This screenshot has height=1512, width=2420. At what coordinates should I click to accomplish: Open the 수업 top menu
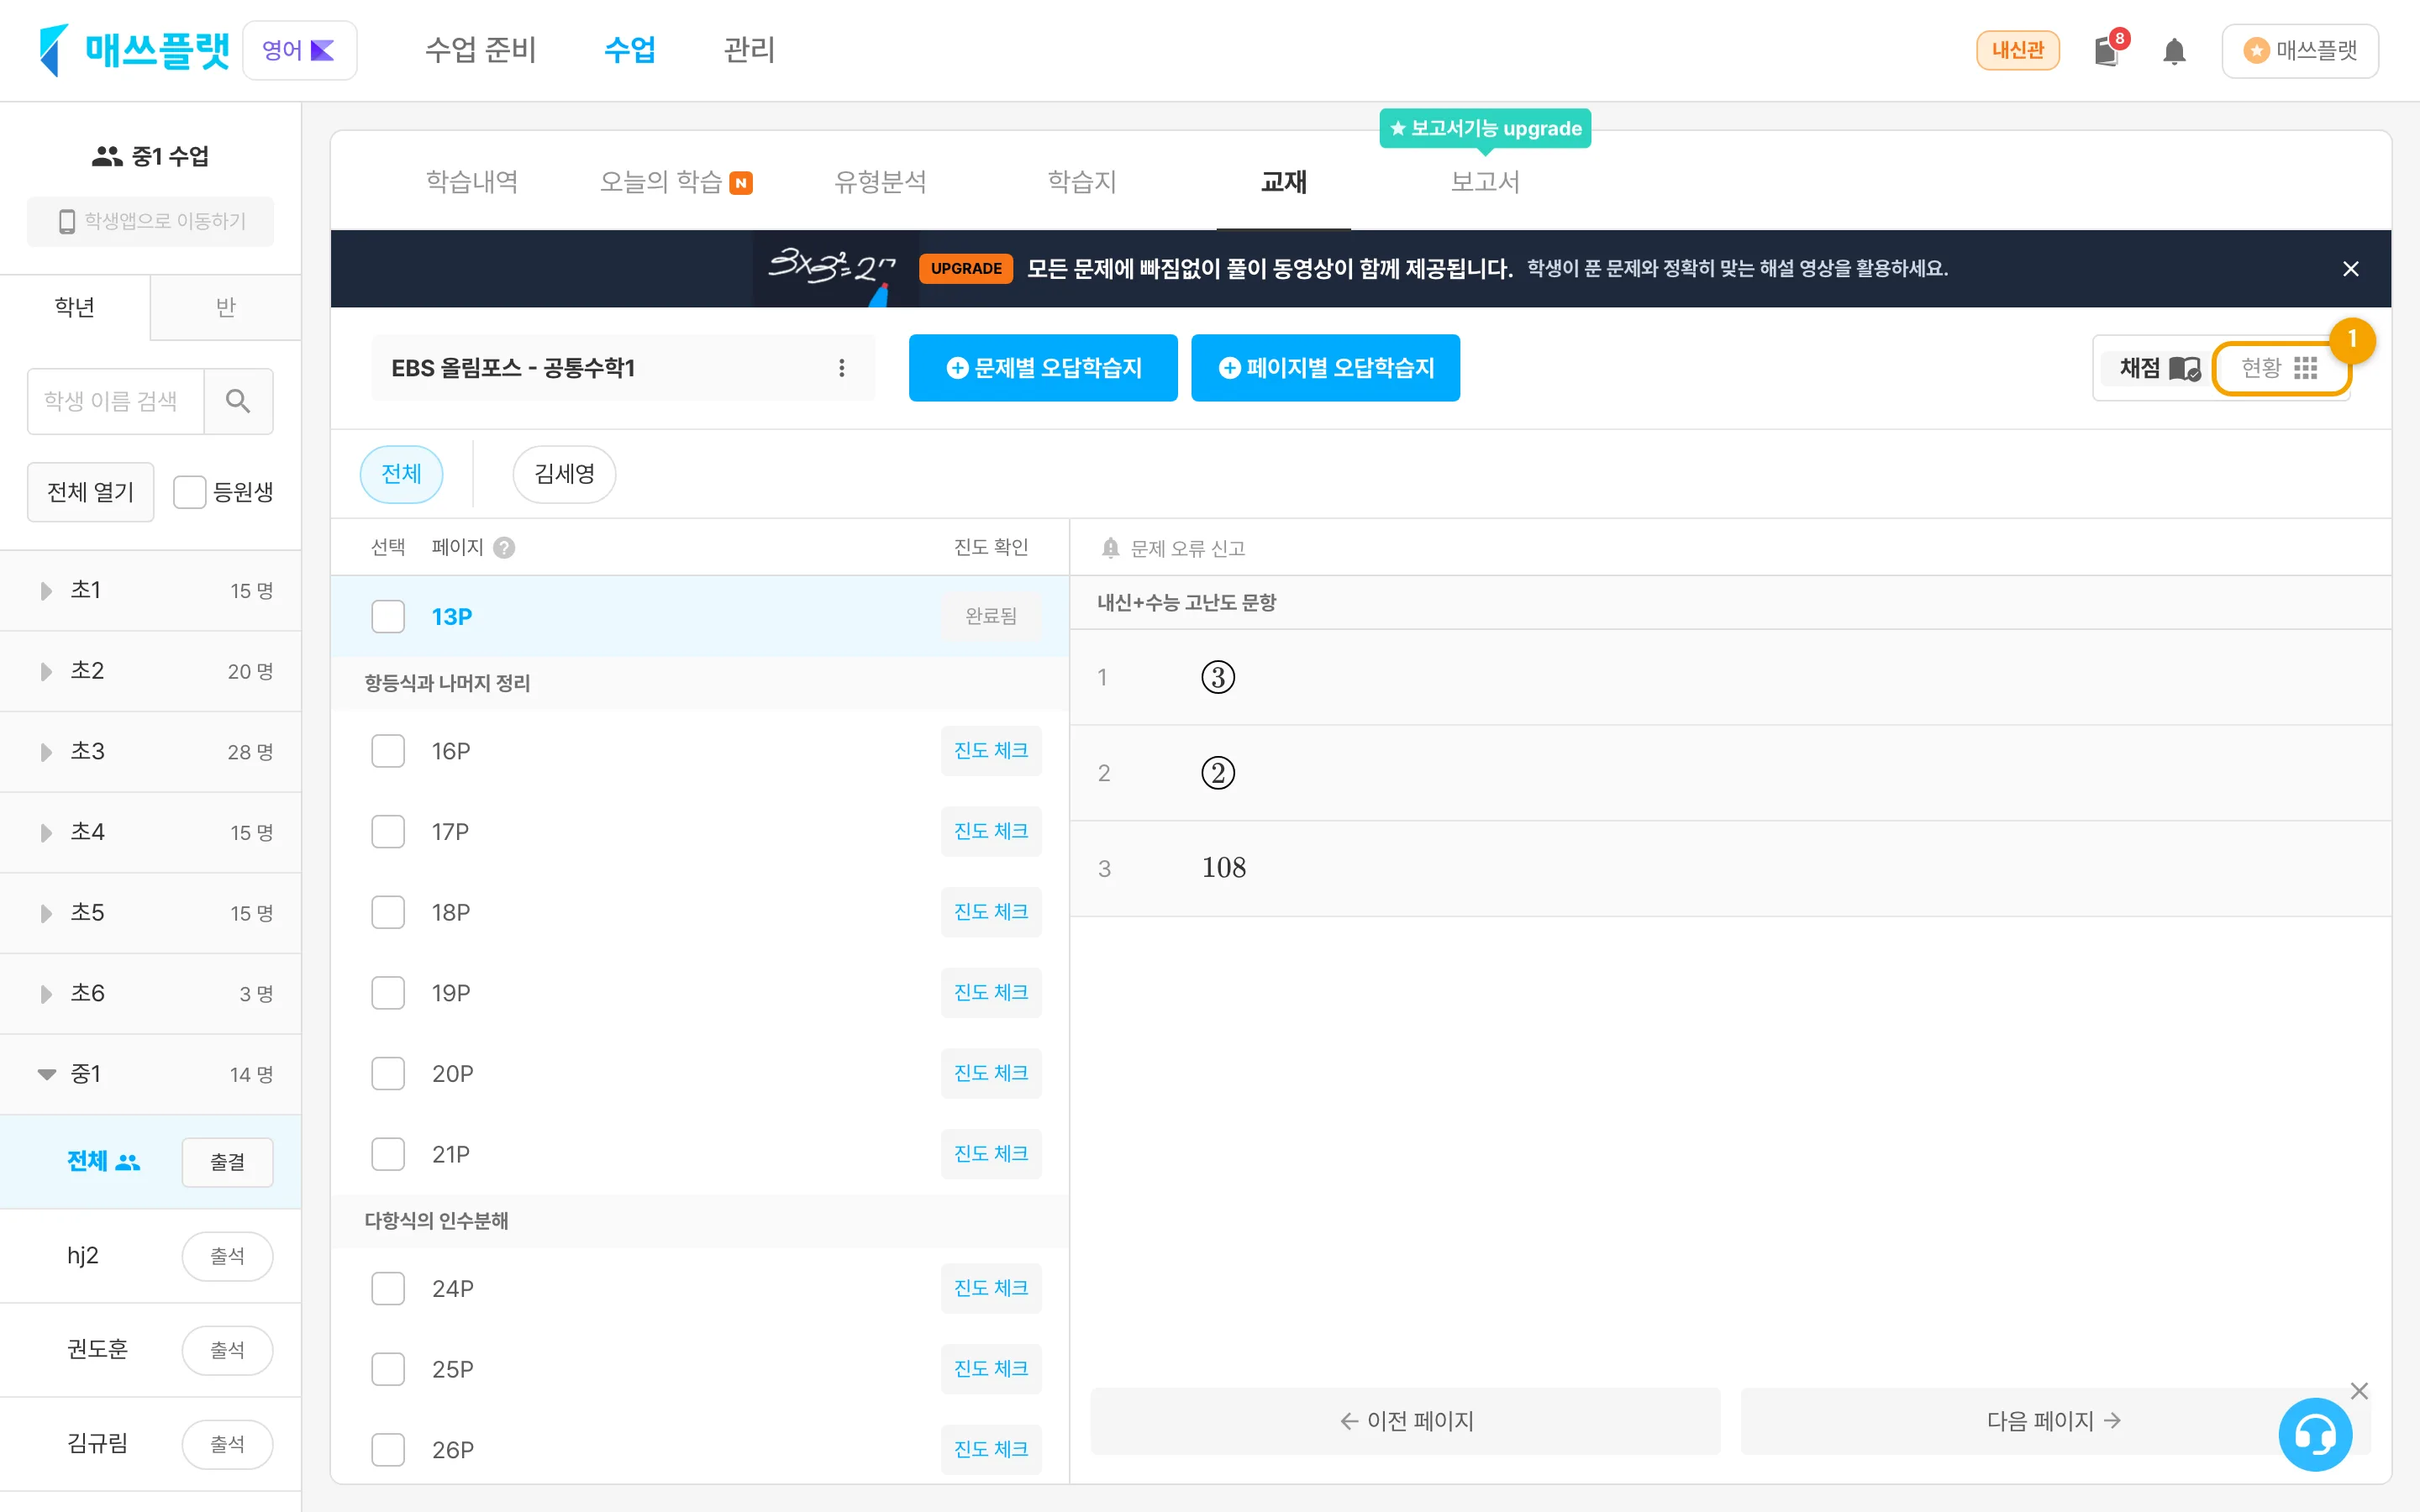pos(630,50)
